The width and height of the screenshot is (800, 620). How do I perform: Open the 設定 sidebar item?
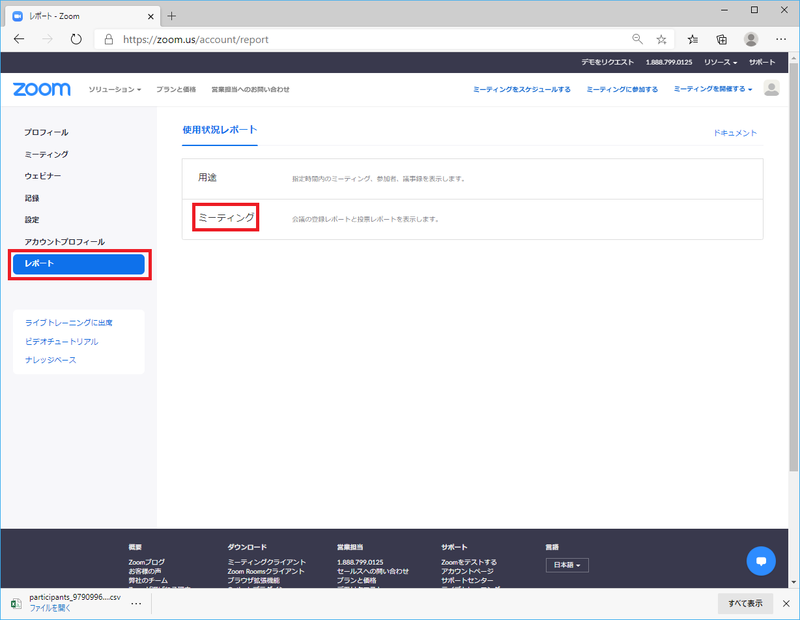[32, 220]
